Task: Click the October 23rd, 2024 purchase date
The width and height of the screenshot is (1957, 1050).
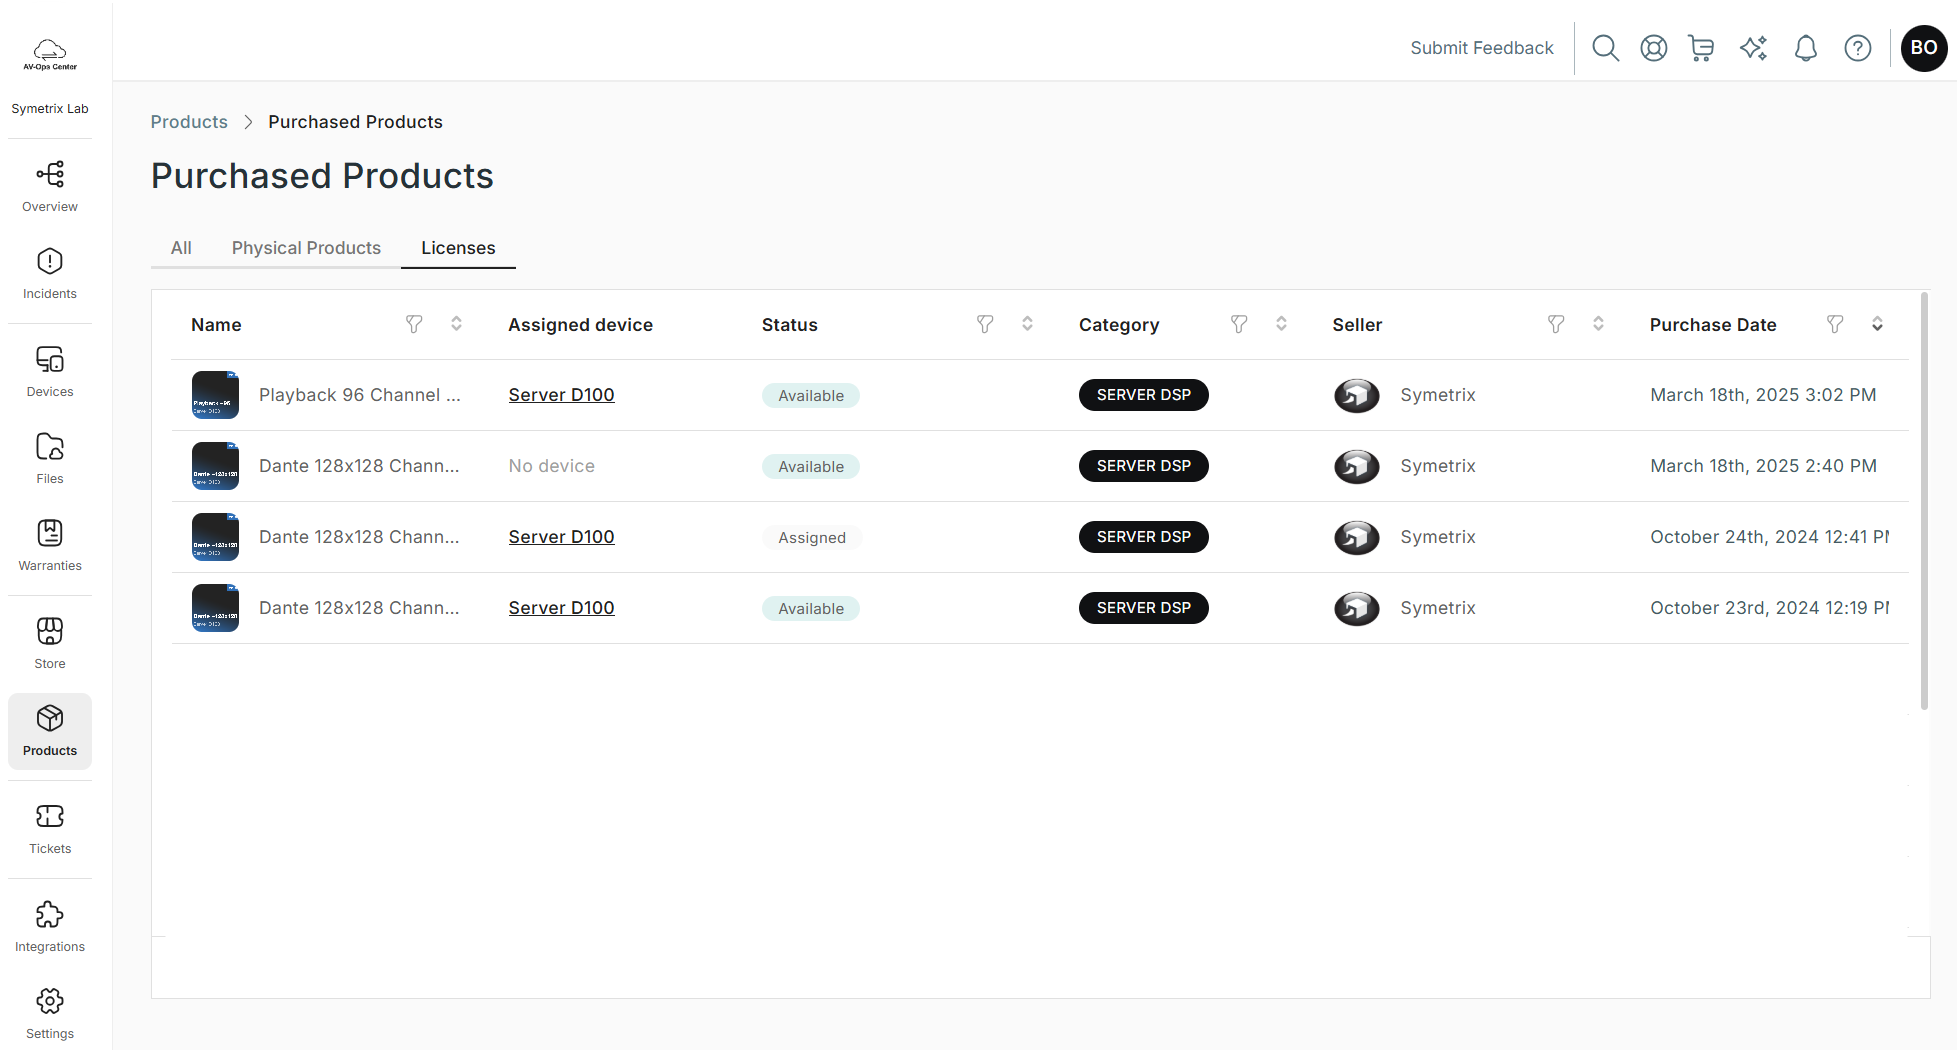Action: coord(1769,608)
